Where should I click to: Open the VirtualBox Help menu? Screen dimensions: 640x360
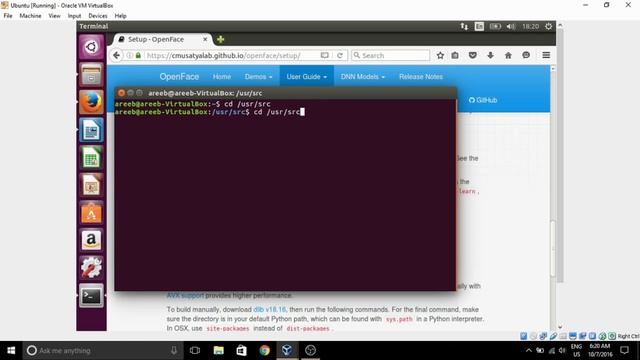click(x=120, y=16)
